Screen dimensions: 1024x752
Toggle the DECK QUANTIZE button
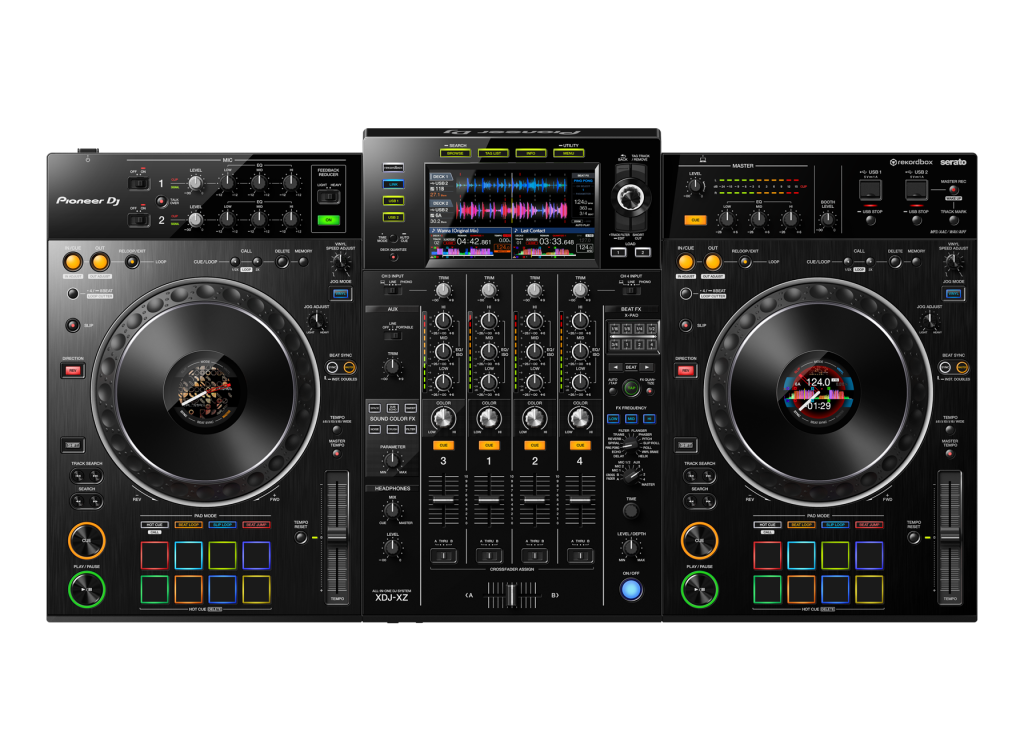(x=393, y=257)
